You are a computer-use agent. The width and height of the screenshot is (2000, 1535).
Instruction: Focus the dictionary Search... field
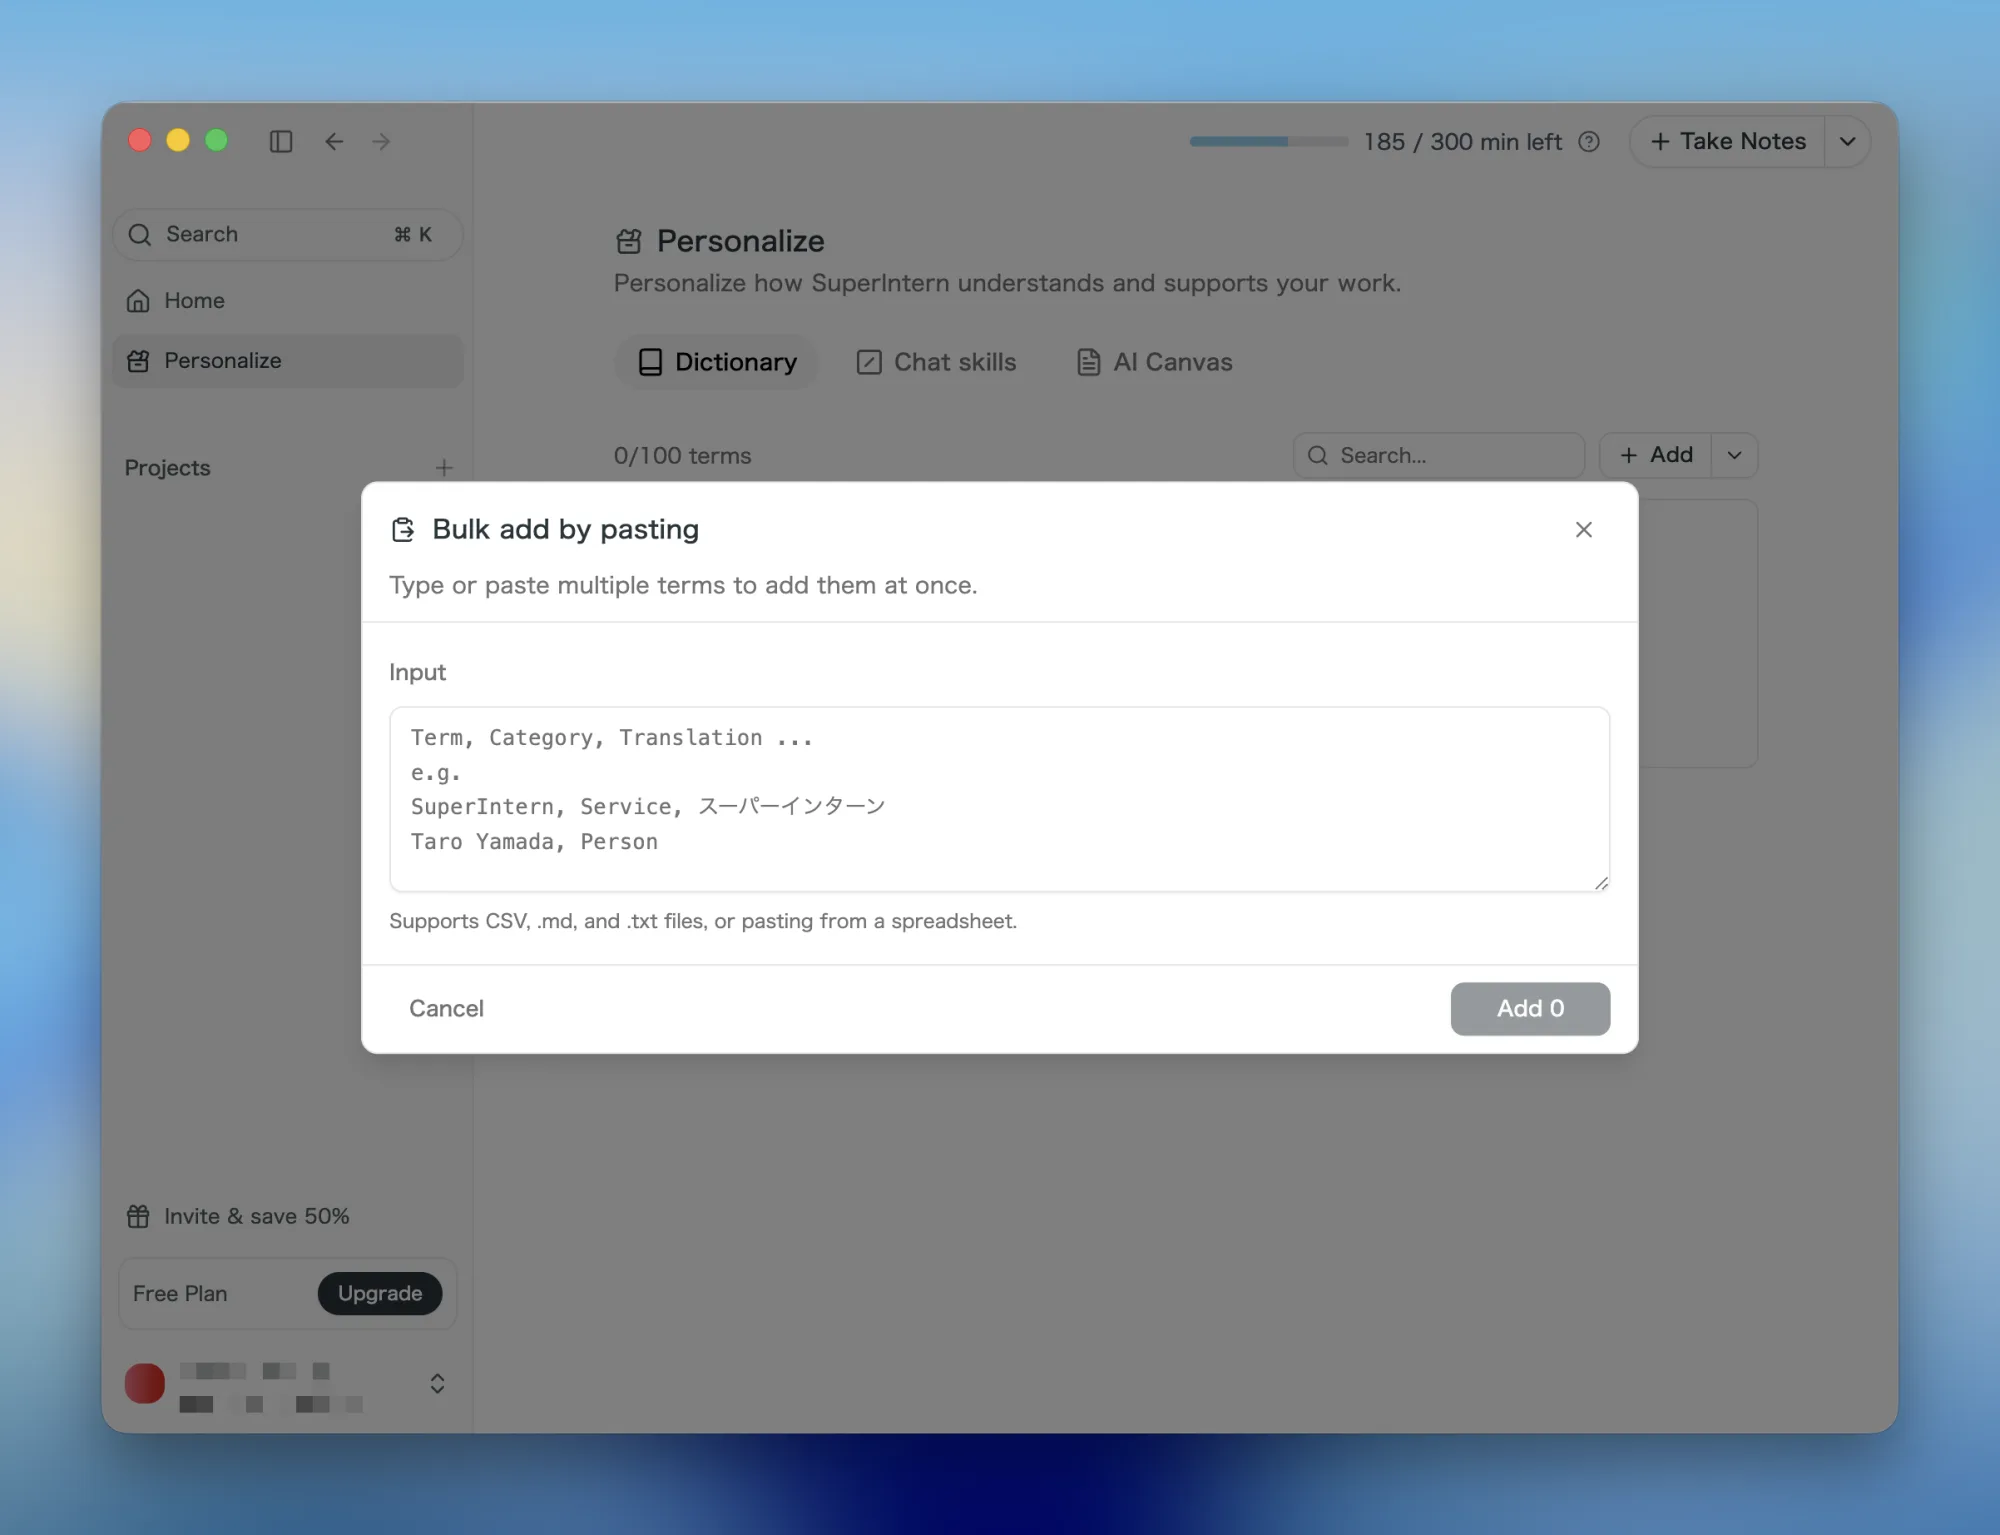(1438, 455)
